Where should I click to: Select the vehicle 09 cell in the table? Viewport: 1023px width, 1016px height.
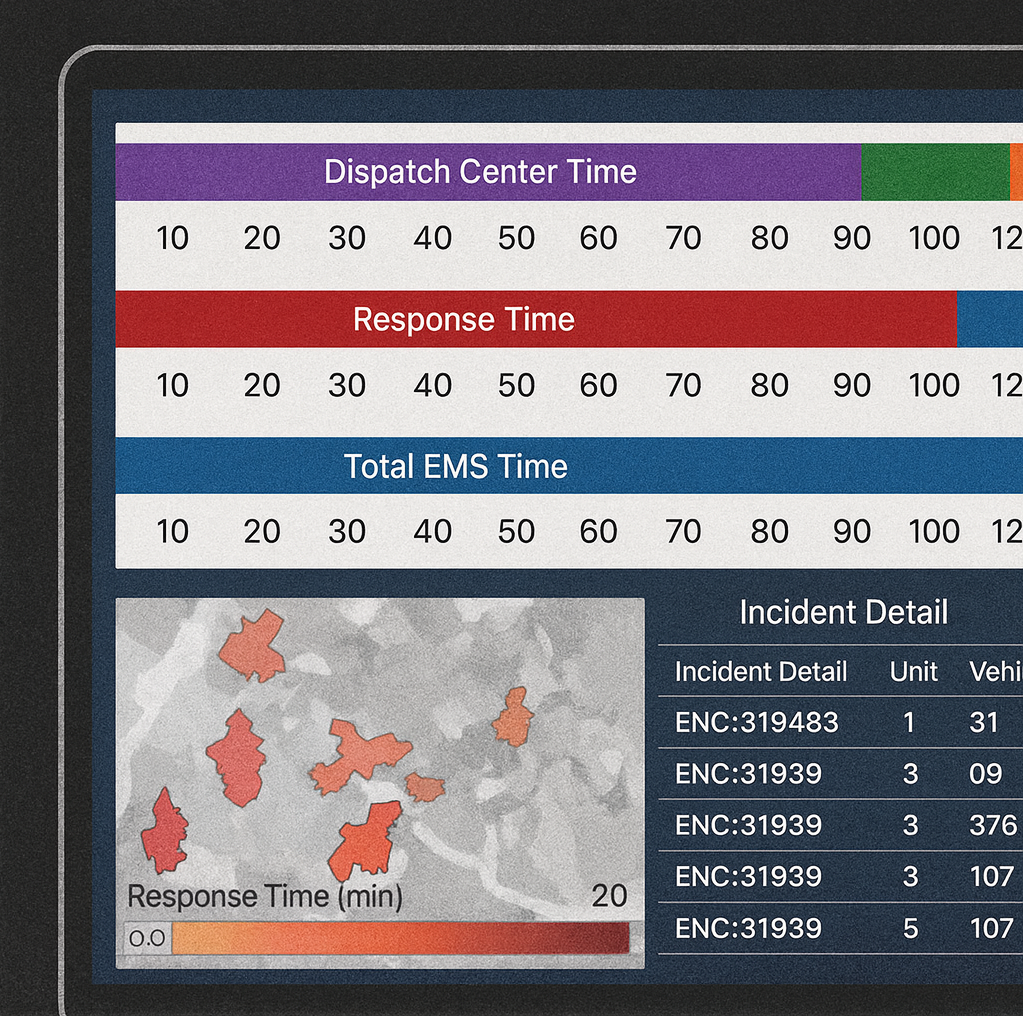[985, 773]
